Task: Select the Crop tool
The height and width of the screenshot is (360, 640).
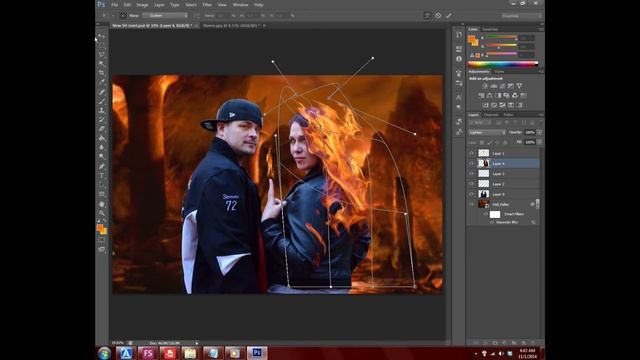Action: 102,73
